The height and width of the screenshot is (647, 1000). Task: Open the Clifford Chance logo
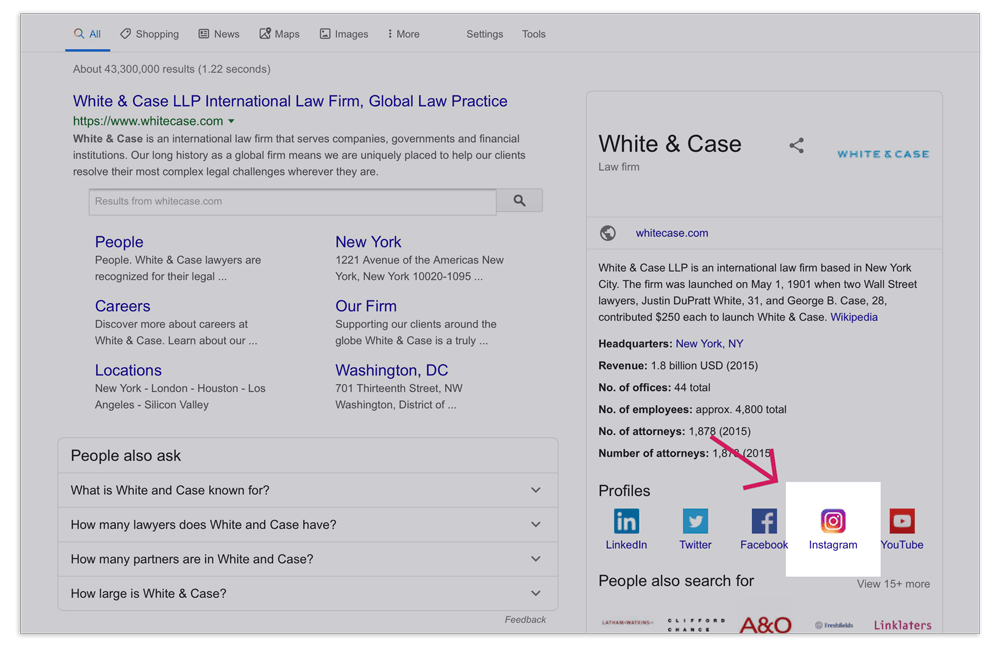pos(696,625)
